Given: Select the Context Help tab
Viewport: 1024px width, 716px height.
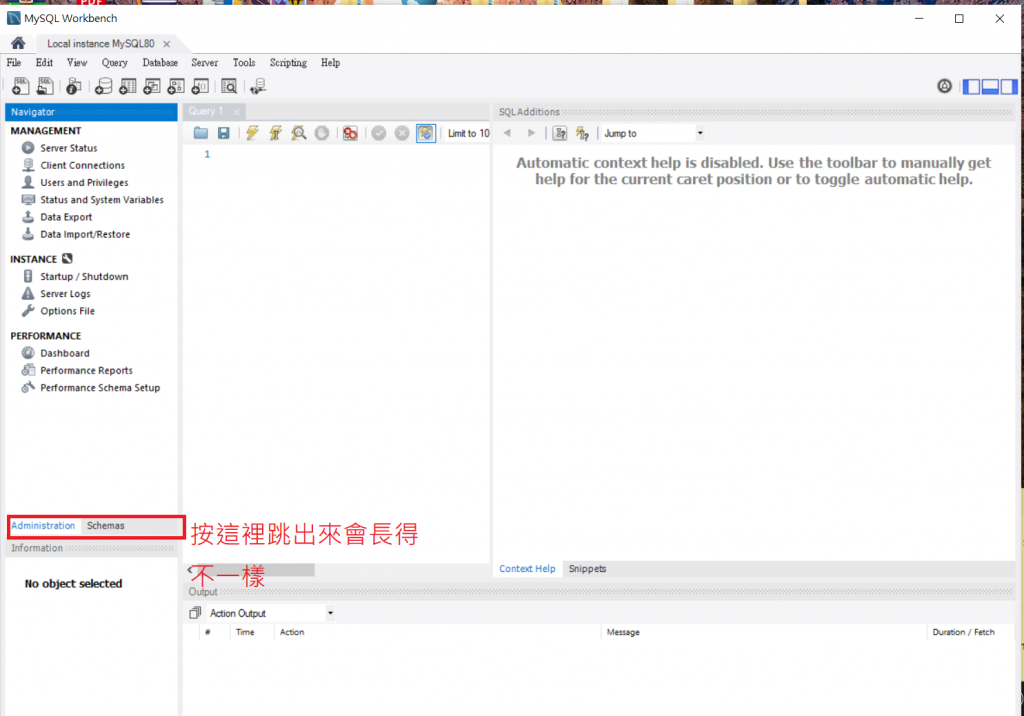Looking at the screenshot, I should pyautogui.click(x=527, y=569).
